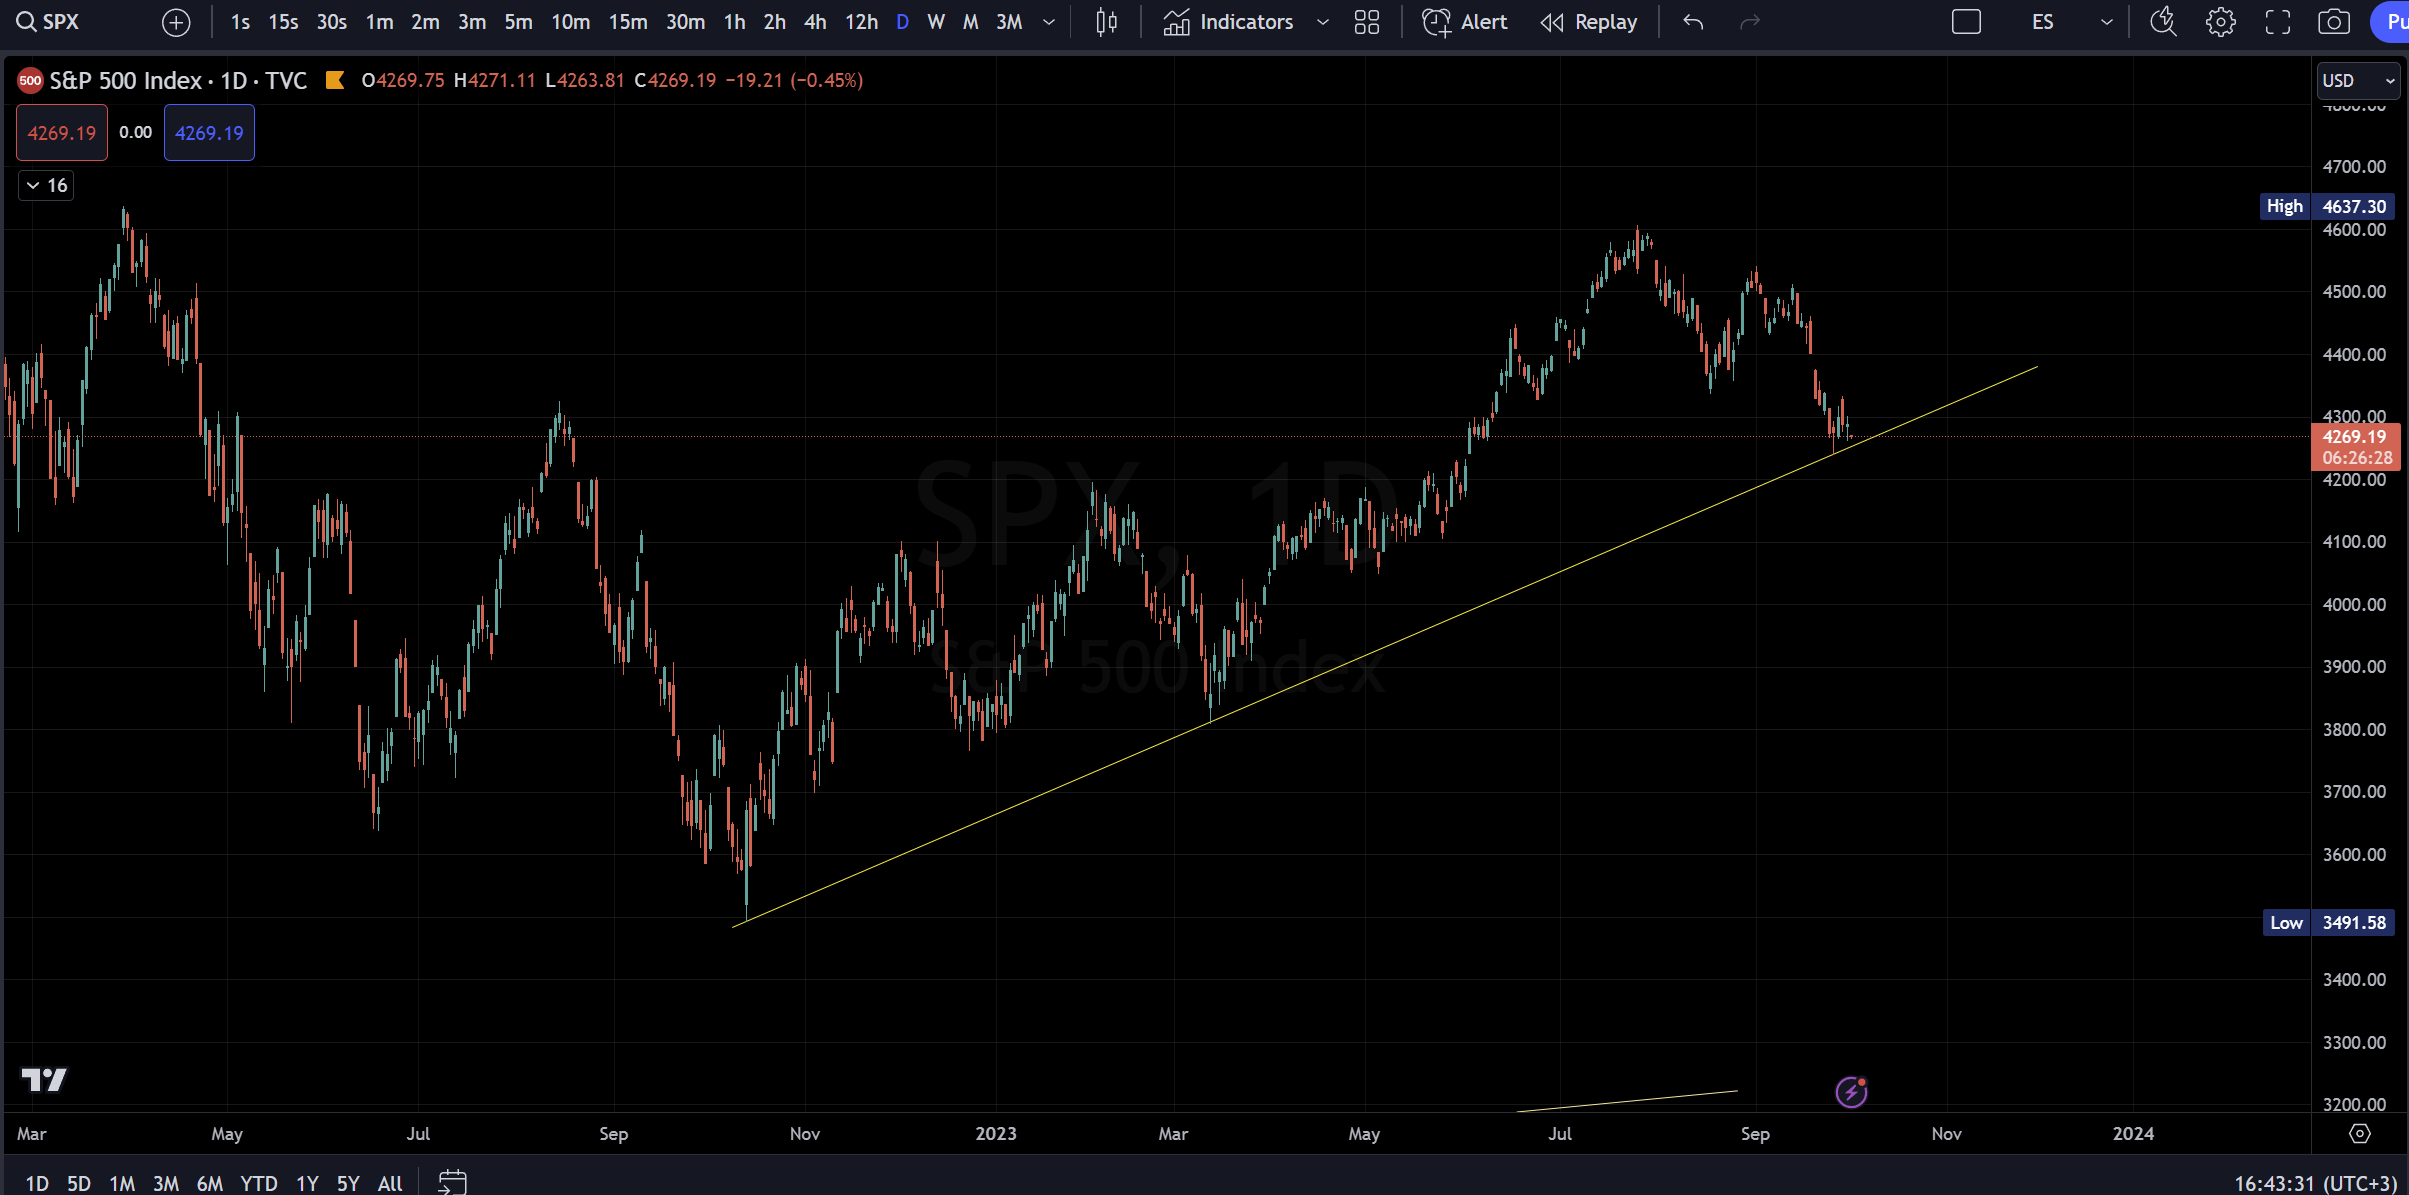This screenshot has height=1195, width=2409.
Task: Set range to 5Y
Action: (348, 1183)
